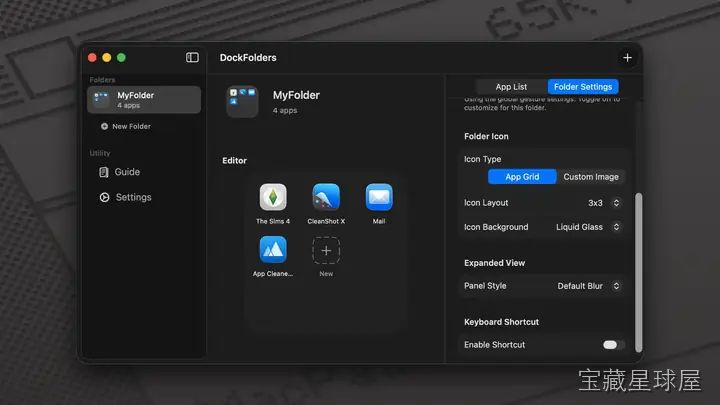The height and width of the screenshot is (405, 720).
Task: Select the App Cleaner icon in the editor
Action: pyautogui.click(x=273, y=250)
